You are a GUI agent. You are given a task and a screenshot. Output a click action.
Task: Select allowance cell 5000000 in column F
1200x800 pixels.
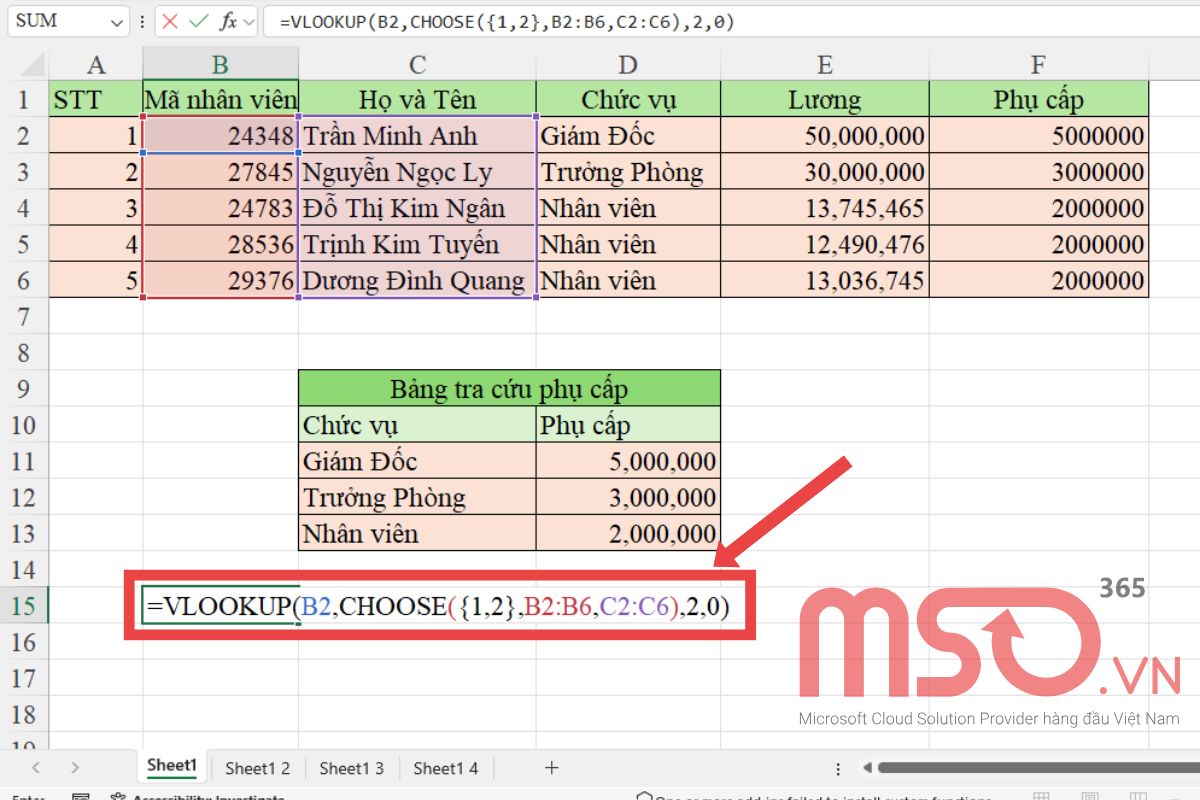pyautogui.click(x=1039, y=135)
